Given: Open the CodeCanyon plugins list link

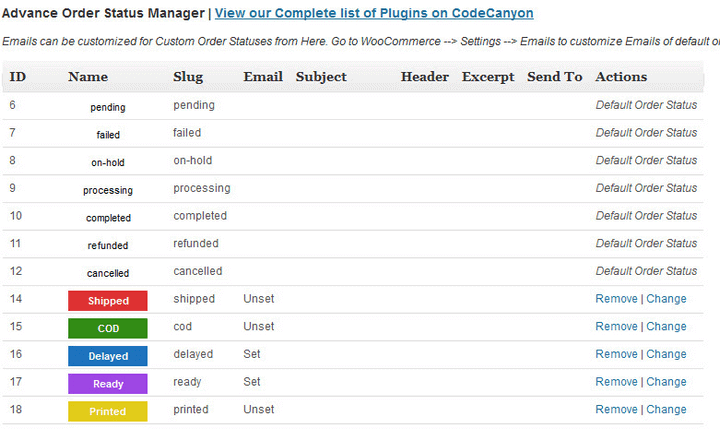Looking at the screenshot, I should [374, 13].
